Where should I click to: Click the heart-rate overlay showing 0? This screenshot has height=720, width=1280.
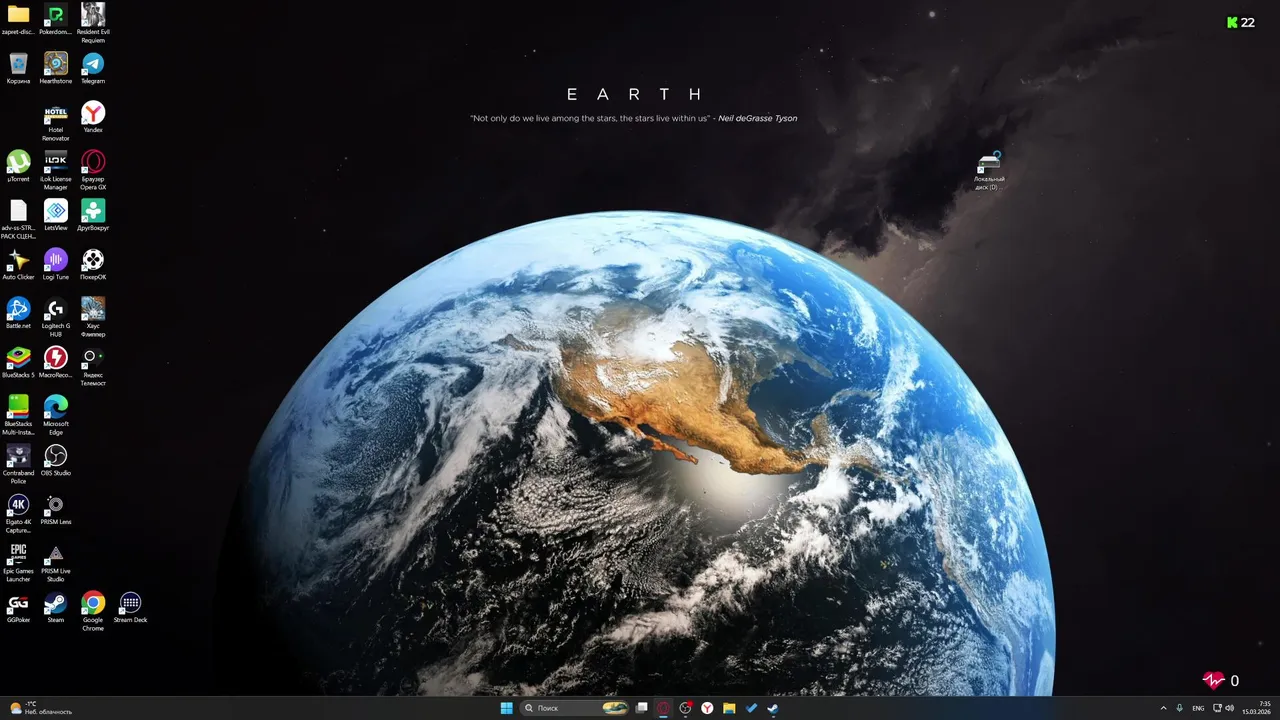point(1221,681)
